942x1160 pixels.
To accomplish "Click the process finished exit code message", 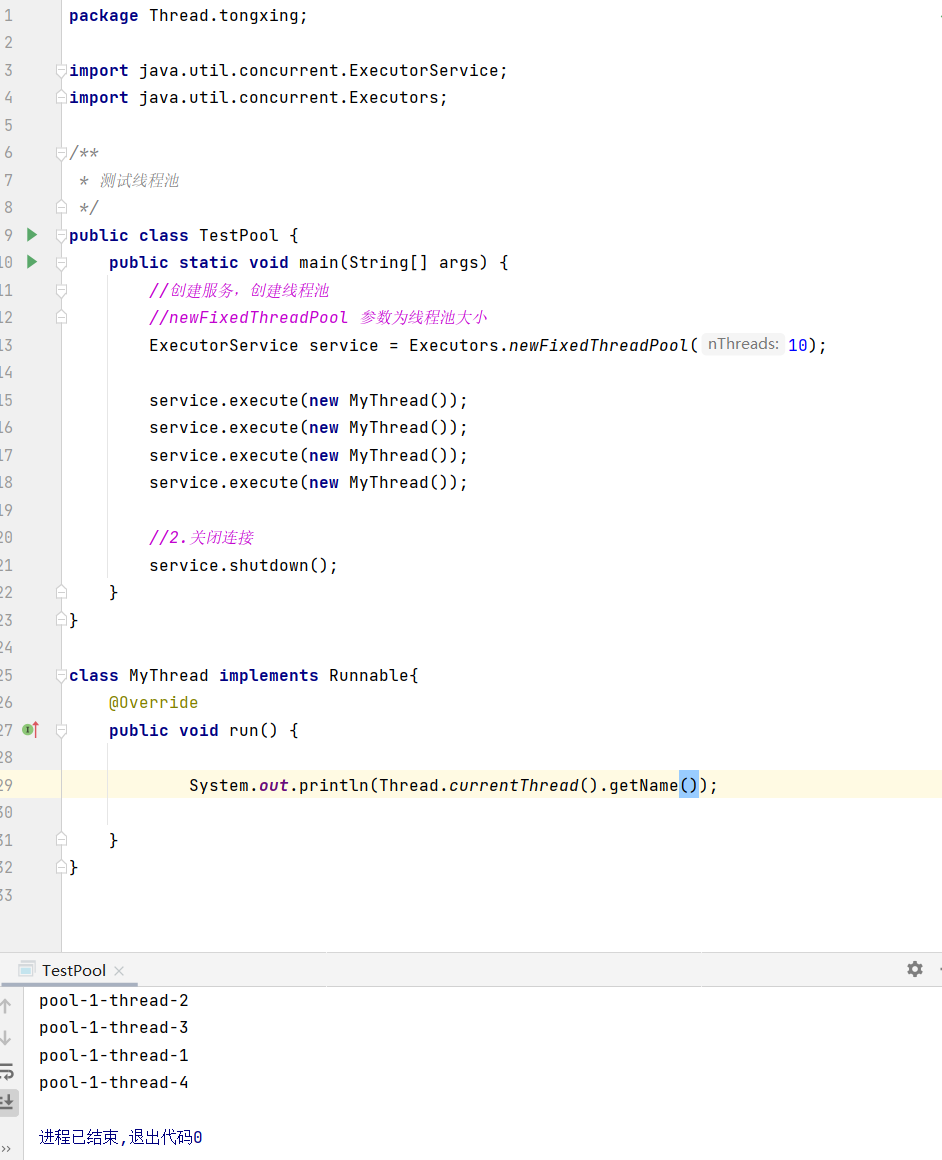I will pos(121,1137).
